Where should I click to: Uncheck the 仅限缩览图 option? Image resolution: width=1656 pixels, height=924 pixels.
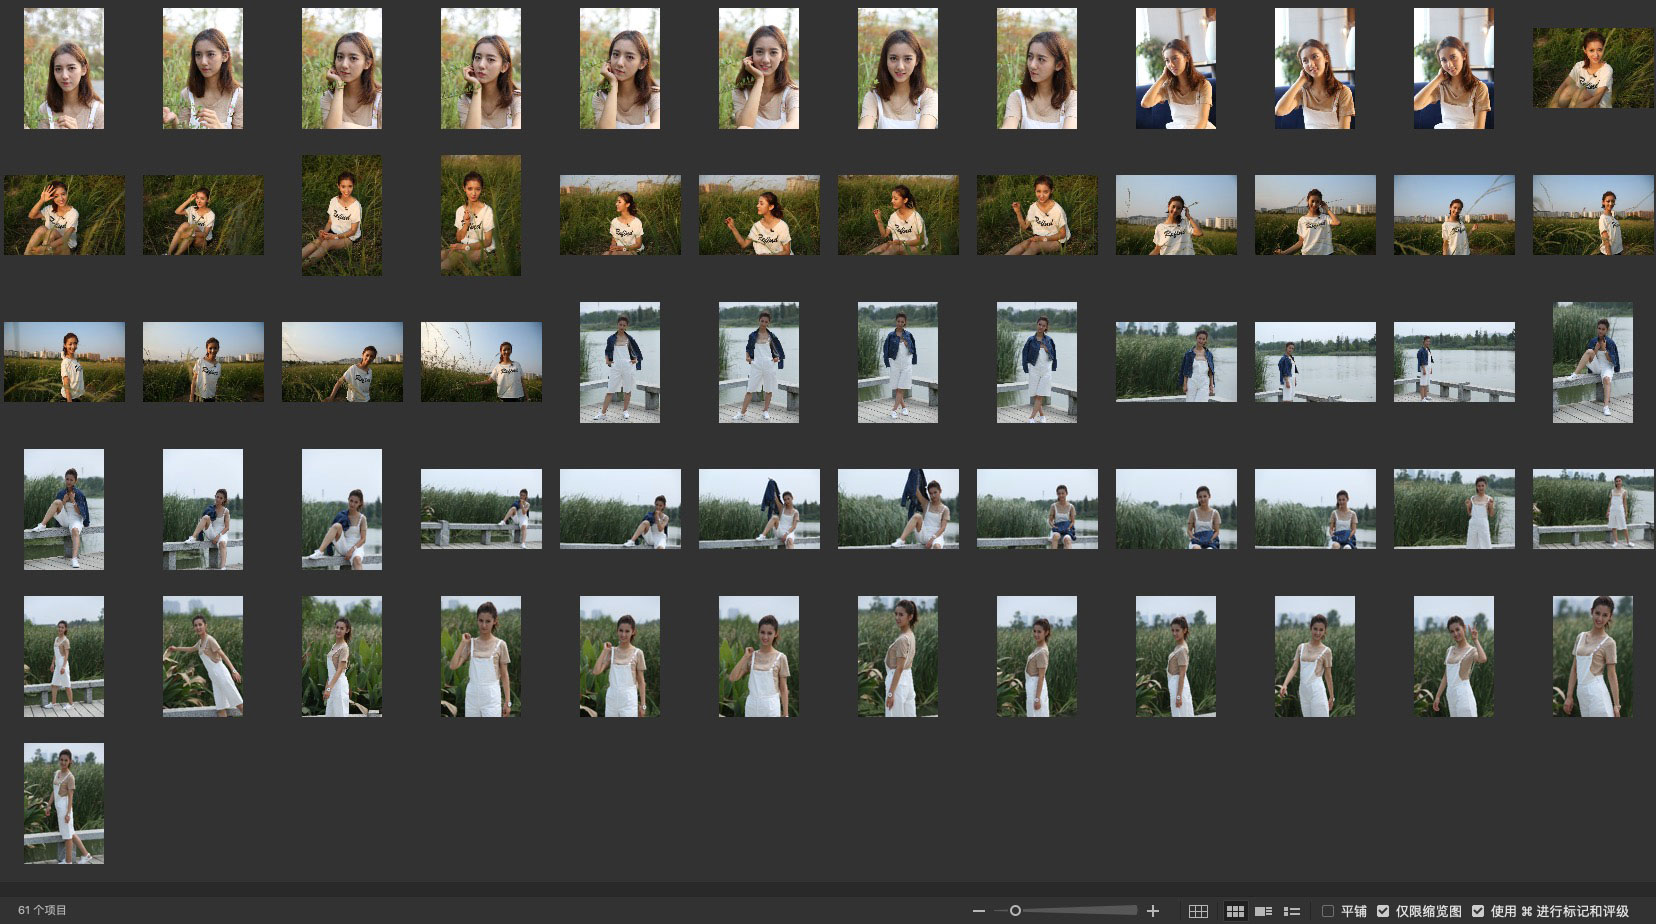1383,911
